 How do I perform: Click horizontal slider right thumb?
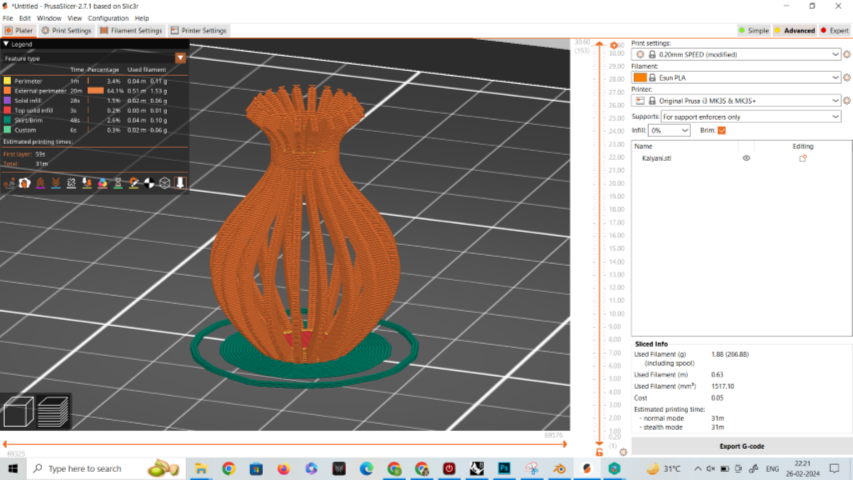click(x=564, y=444)
